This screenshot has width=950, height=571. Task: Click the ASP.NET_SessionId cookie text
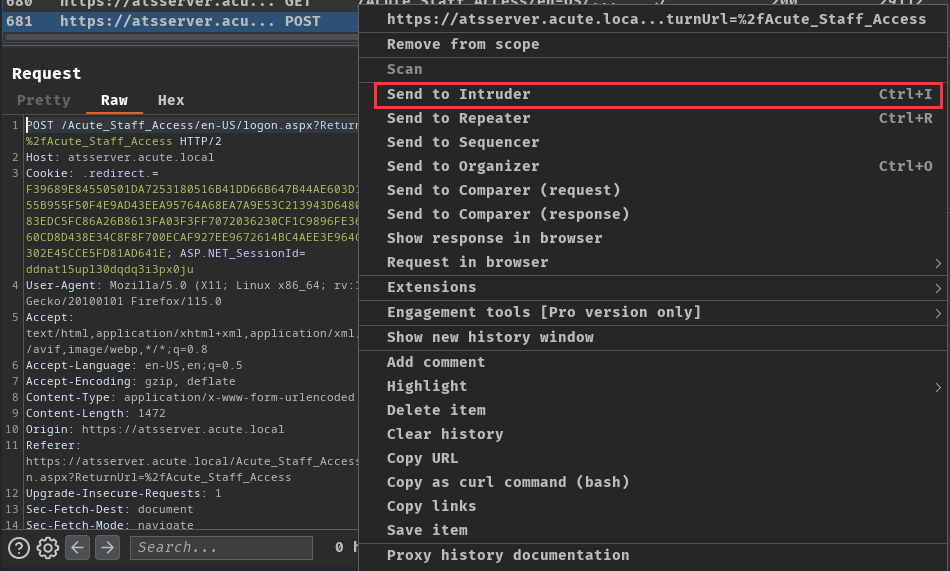(x=242, y=253)
